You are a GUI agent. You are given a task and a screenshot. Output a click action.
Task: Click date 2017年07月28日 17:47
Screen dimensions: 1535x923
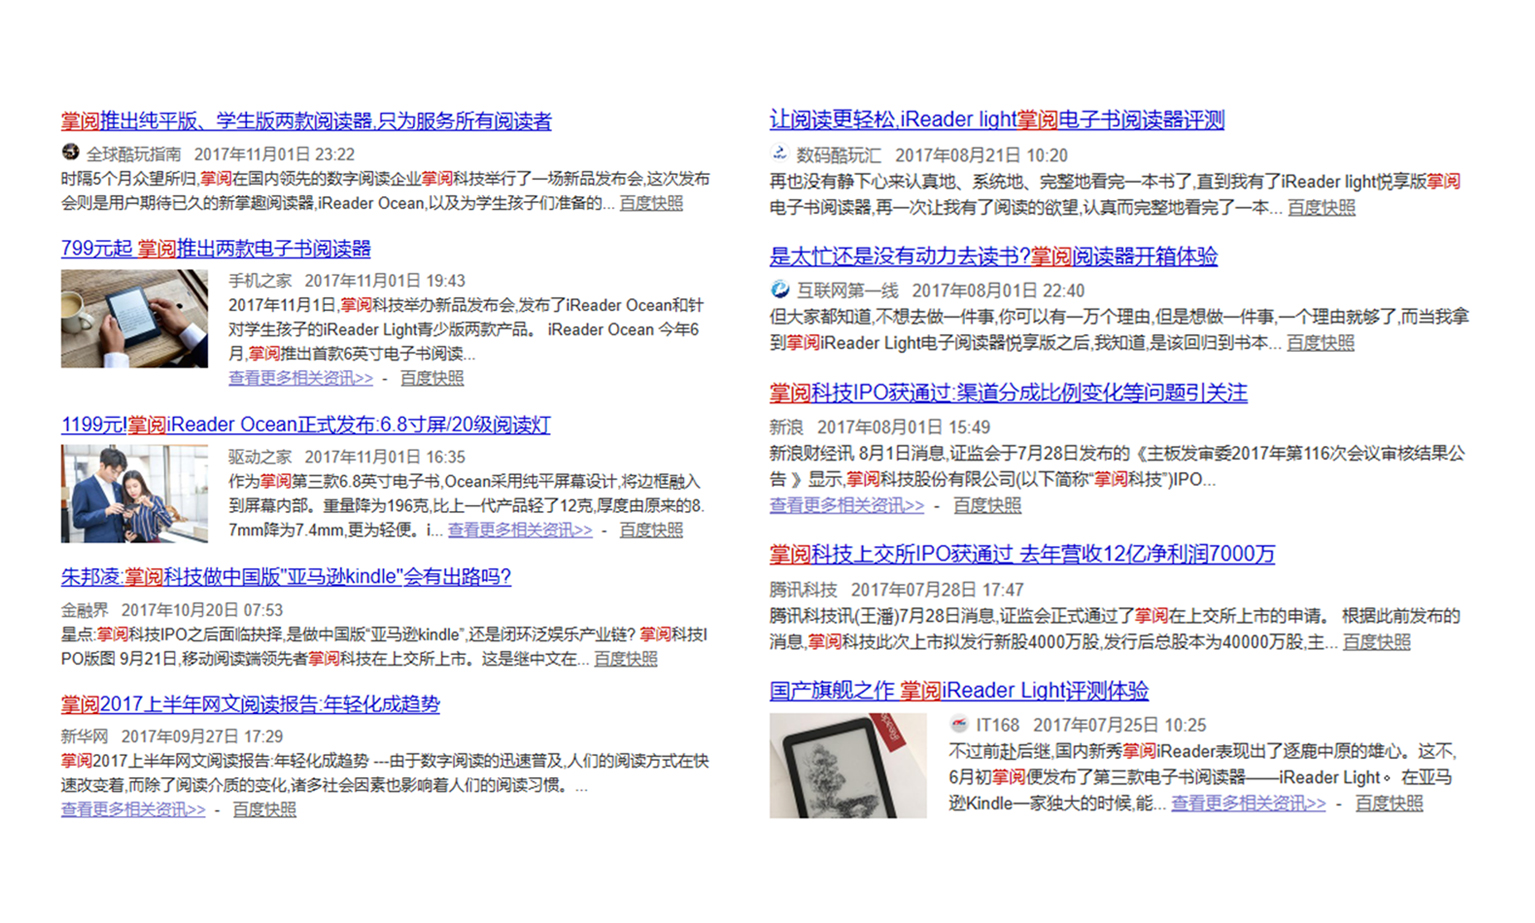[x=937, y=590]
